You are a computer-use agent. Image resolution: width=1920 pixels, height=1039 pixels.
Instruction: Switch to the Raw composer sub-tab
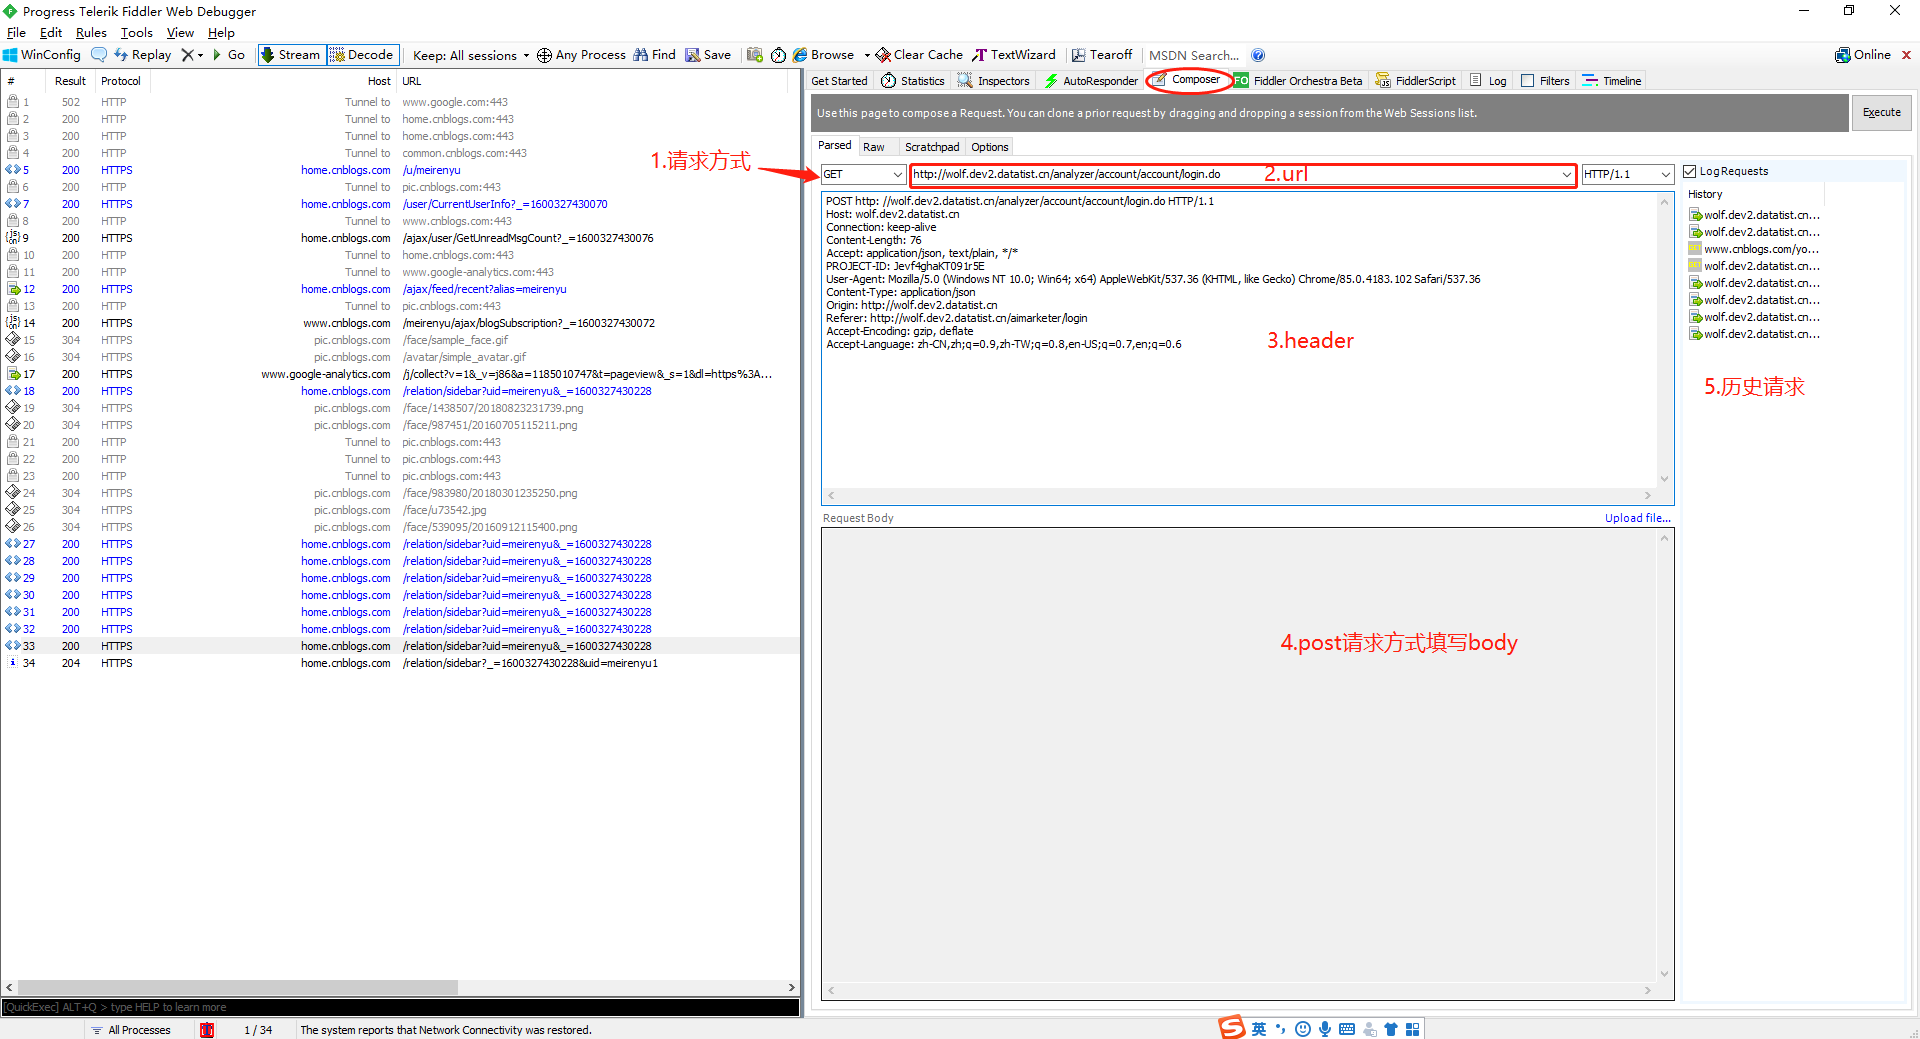[x=874, y=147]
